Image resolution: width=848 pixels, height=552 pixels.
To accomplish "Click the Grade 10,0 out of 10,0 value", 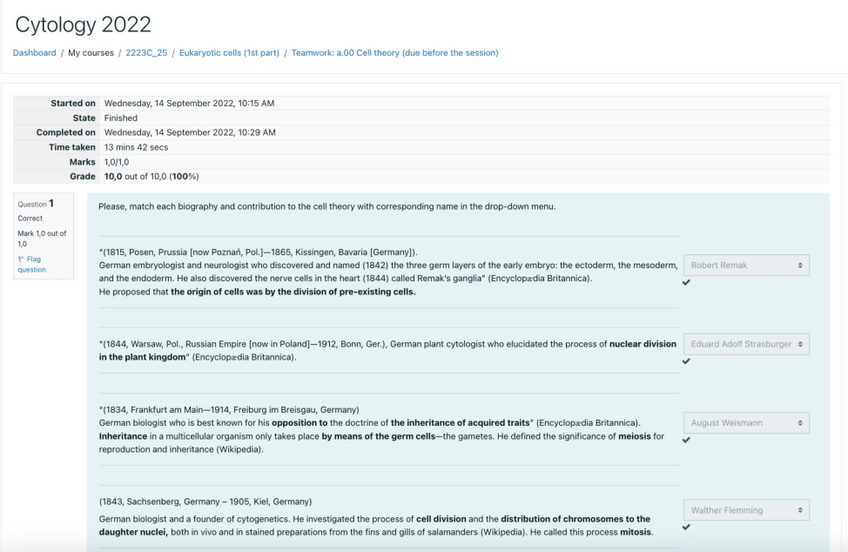I will coord(151,175).
